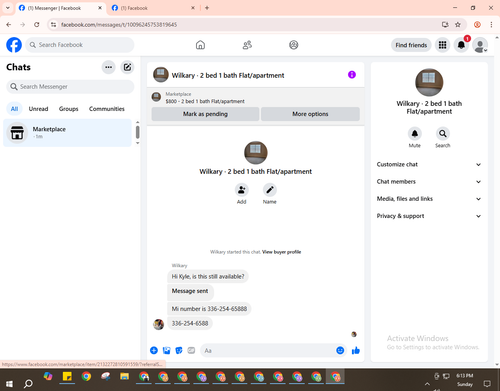This screenshot has height=391, width=500.
Task: Expand Customize chat section
Action: 429,164
